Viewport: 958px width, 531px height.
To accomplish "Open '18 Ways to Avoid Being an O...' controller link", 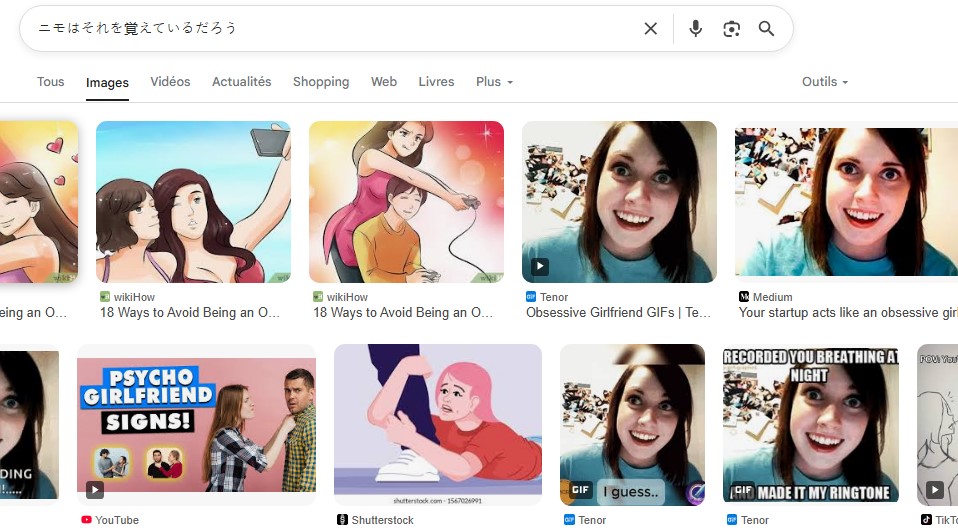I will click(x=403, y=313).
